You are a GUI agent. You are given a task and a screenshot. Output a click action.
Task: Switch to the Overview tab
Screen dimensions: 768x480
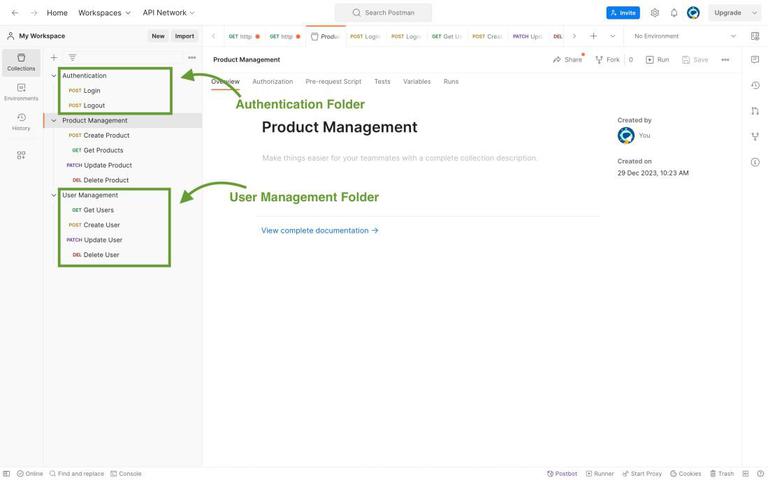pyautogui.click(x=225, y=81)
